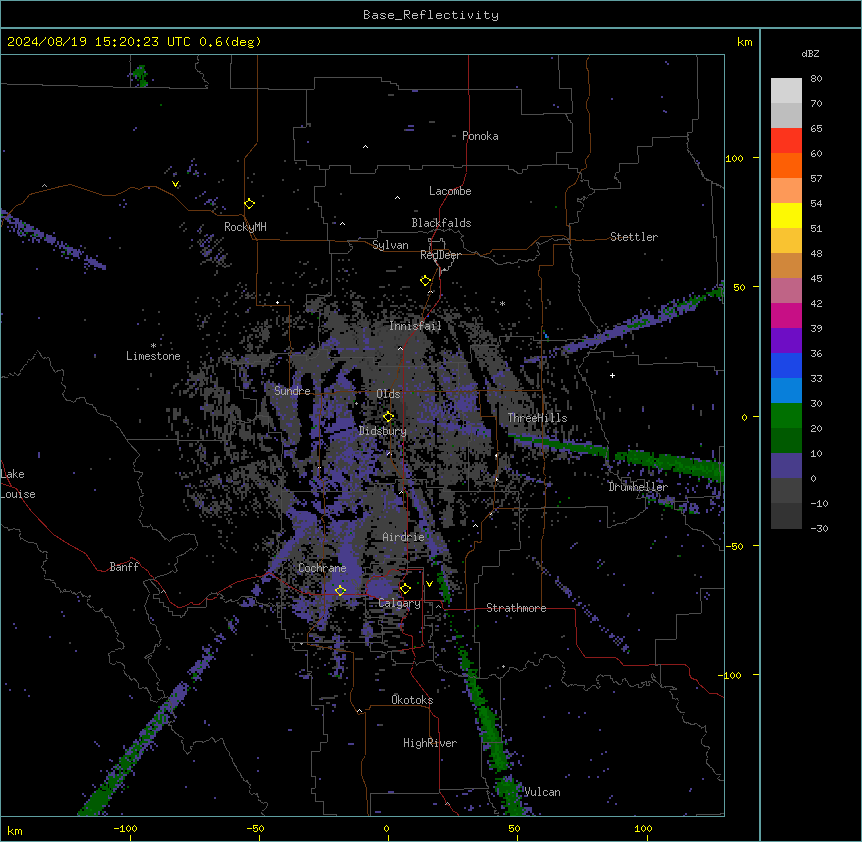Click the Calgary city label
Viewport: 862px width, 842px height.
point(400,603)
